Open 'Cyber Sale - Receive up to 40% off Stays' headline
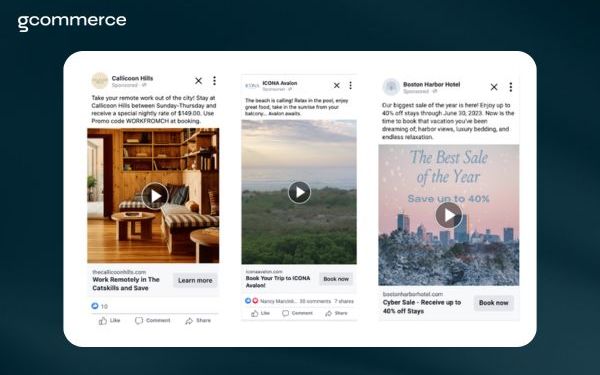This screenshot has height=375, width=600. tap(422, 307)
